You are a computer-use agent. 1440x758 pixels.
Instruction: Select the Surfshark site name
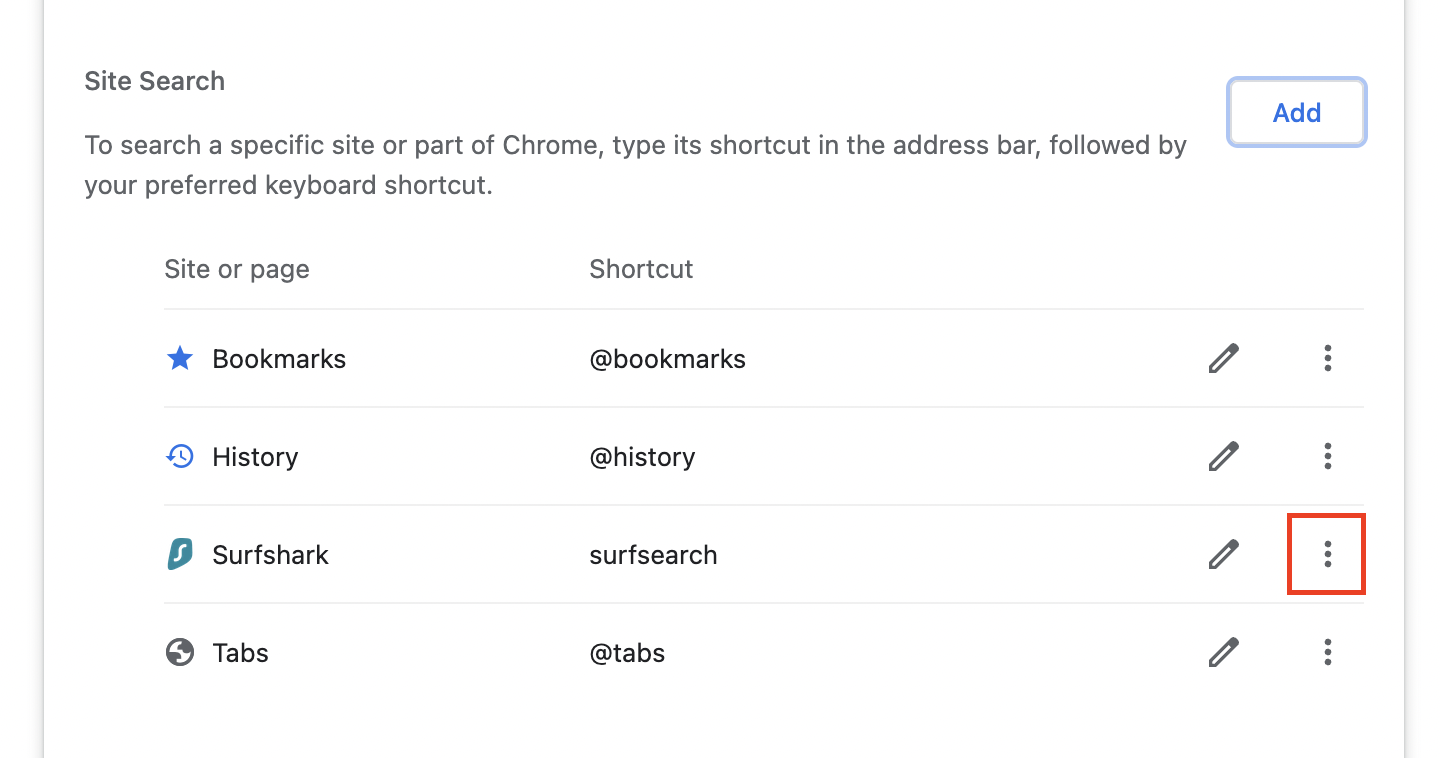(270, 555)
